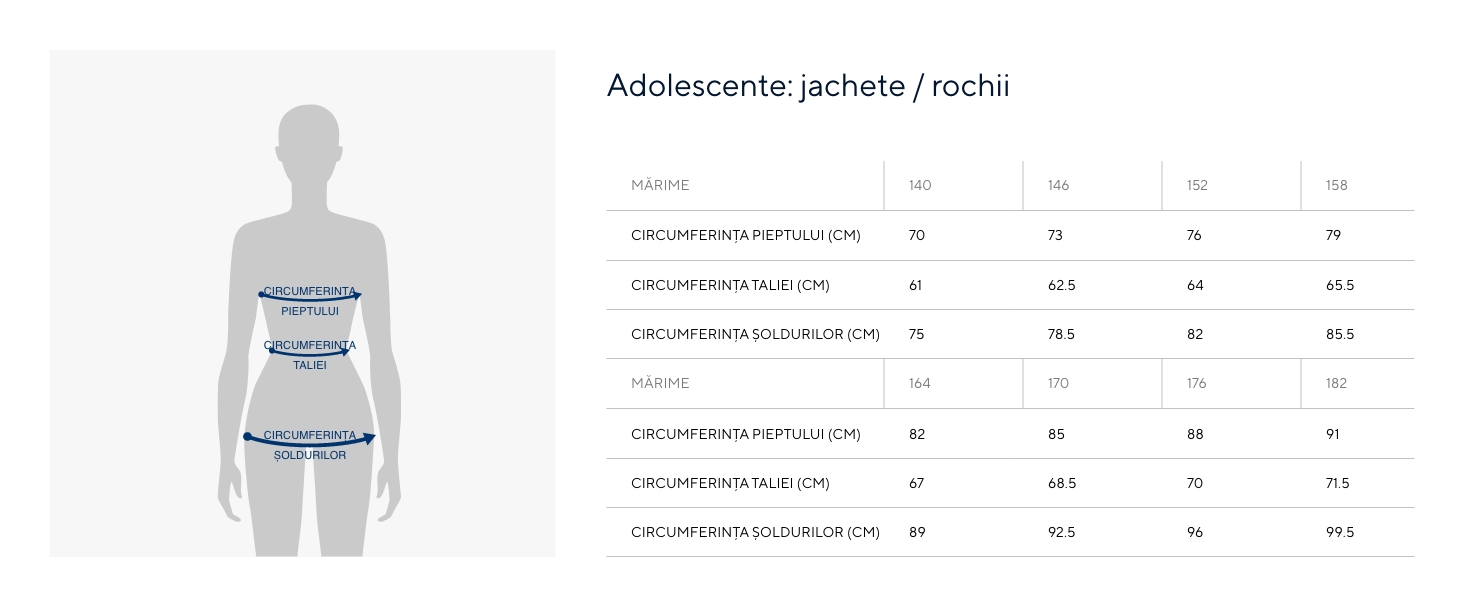Click the hip value 96 cell
1465x607 pixels.
point(1195,532)
